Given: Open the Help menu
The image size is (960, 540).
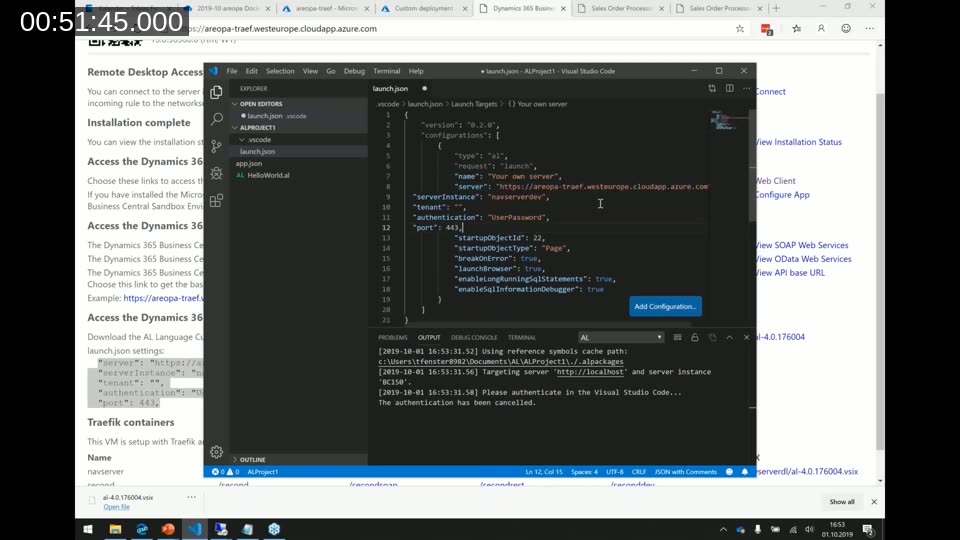Looking at the screenshot, I should 416,71.
